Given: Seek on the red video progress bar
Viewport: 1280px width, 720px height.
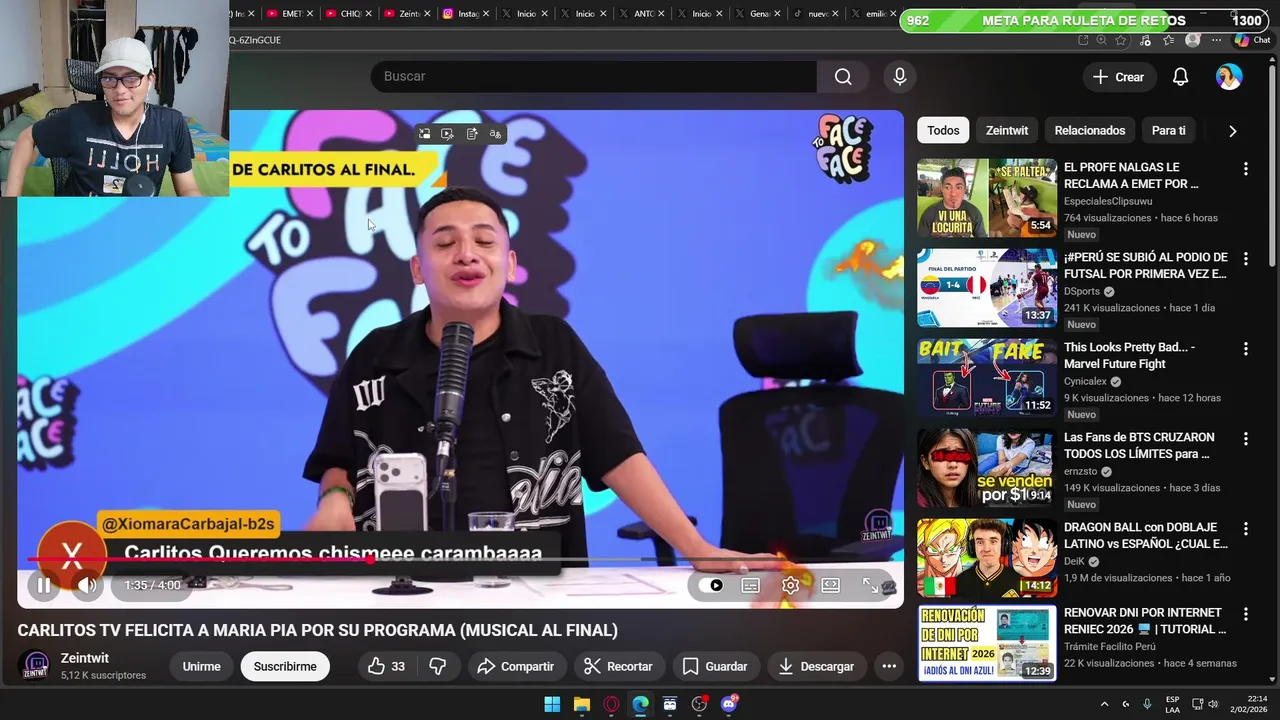Looking at the screenshot, I should pos(460,560).
